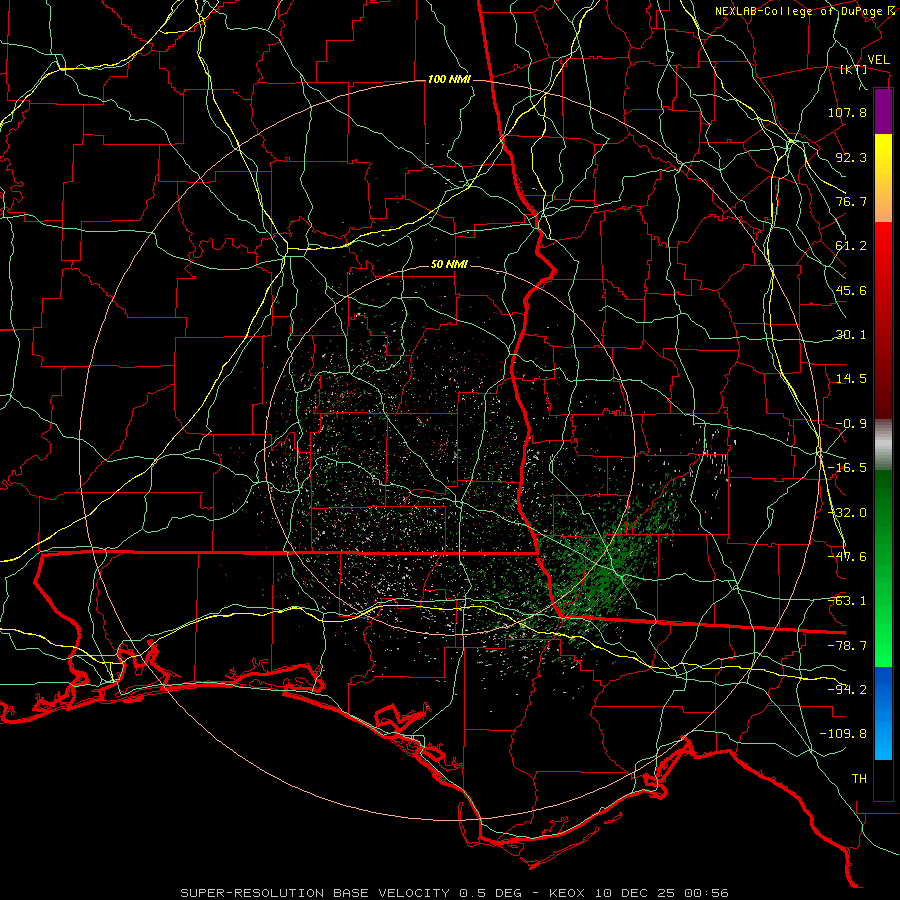The image size is (900, 900).
Task: Click the 100 NMI range ring label
Action: [449, 79]
